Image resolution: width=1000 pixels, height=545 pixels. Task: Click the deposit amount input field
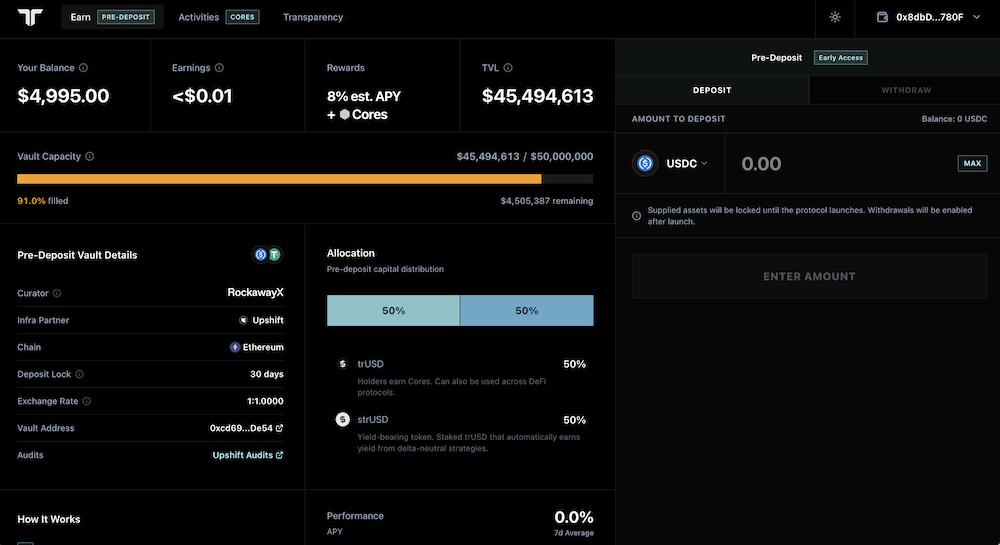845,163
